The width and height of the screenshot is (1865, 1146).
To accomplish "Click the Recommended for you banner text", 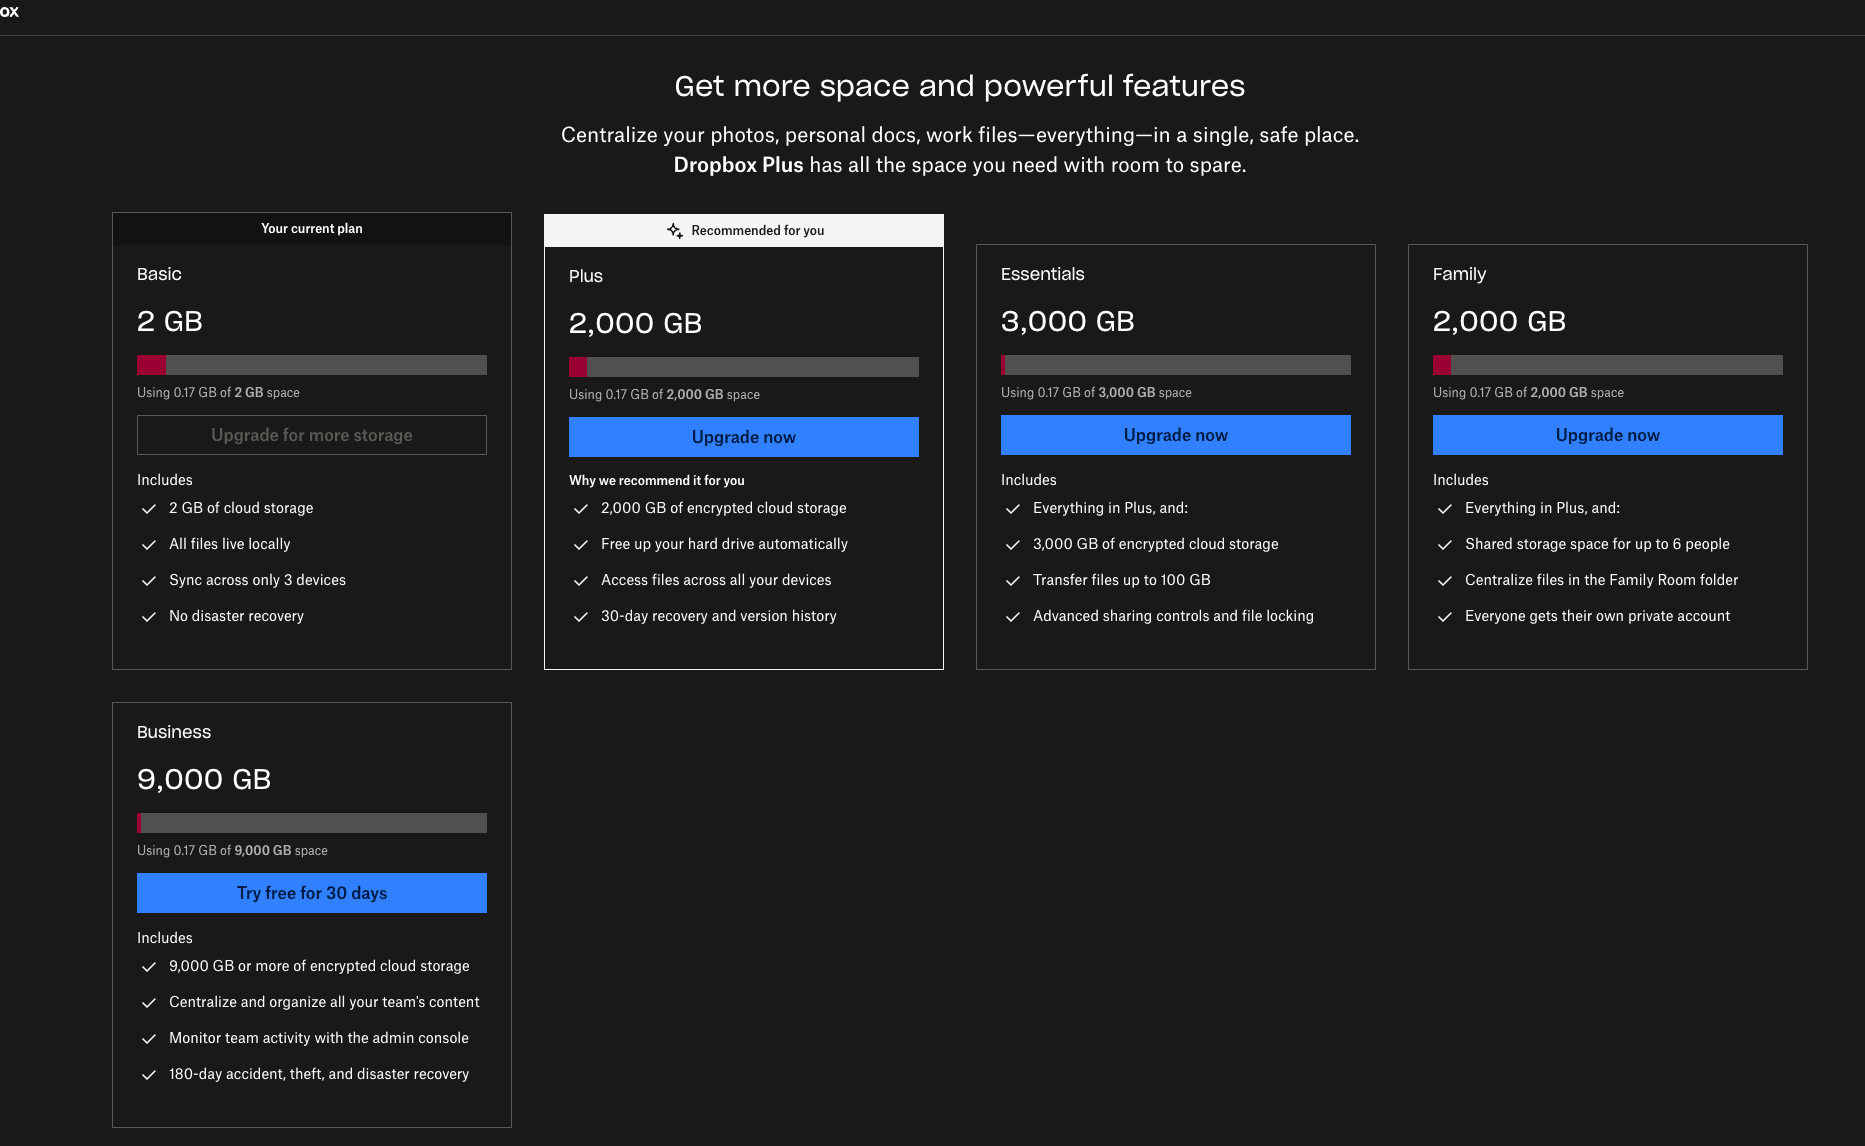I will [758, 231].
